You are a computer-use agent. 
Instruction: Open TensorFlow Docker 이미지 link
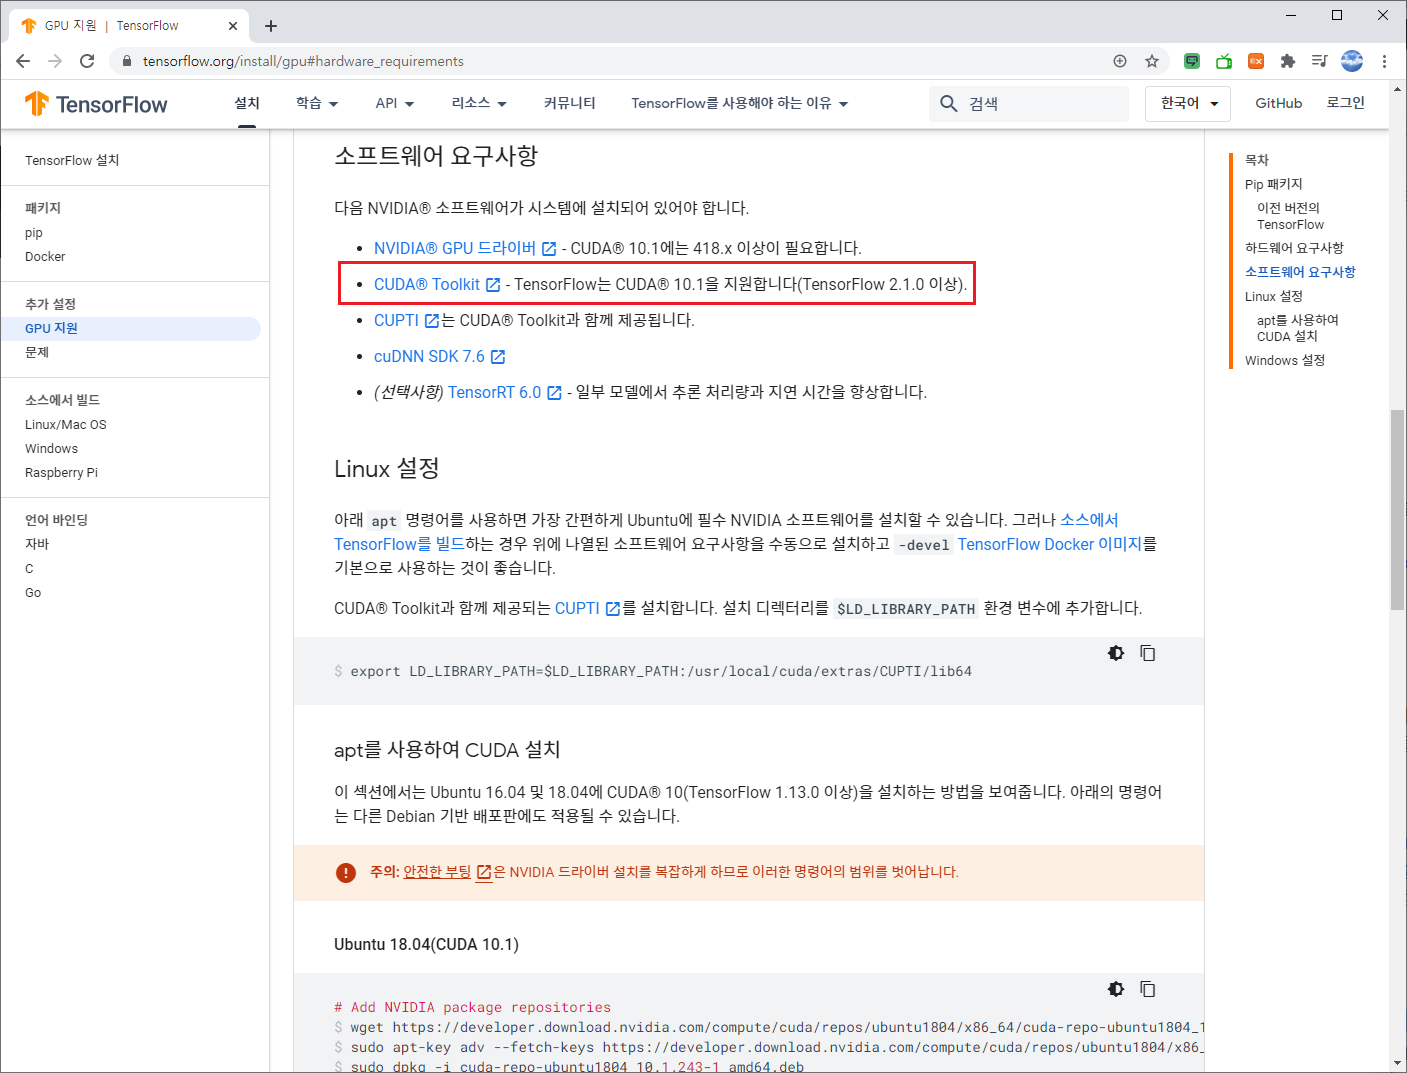1050,544
